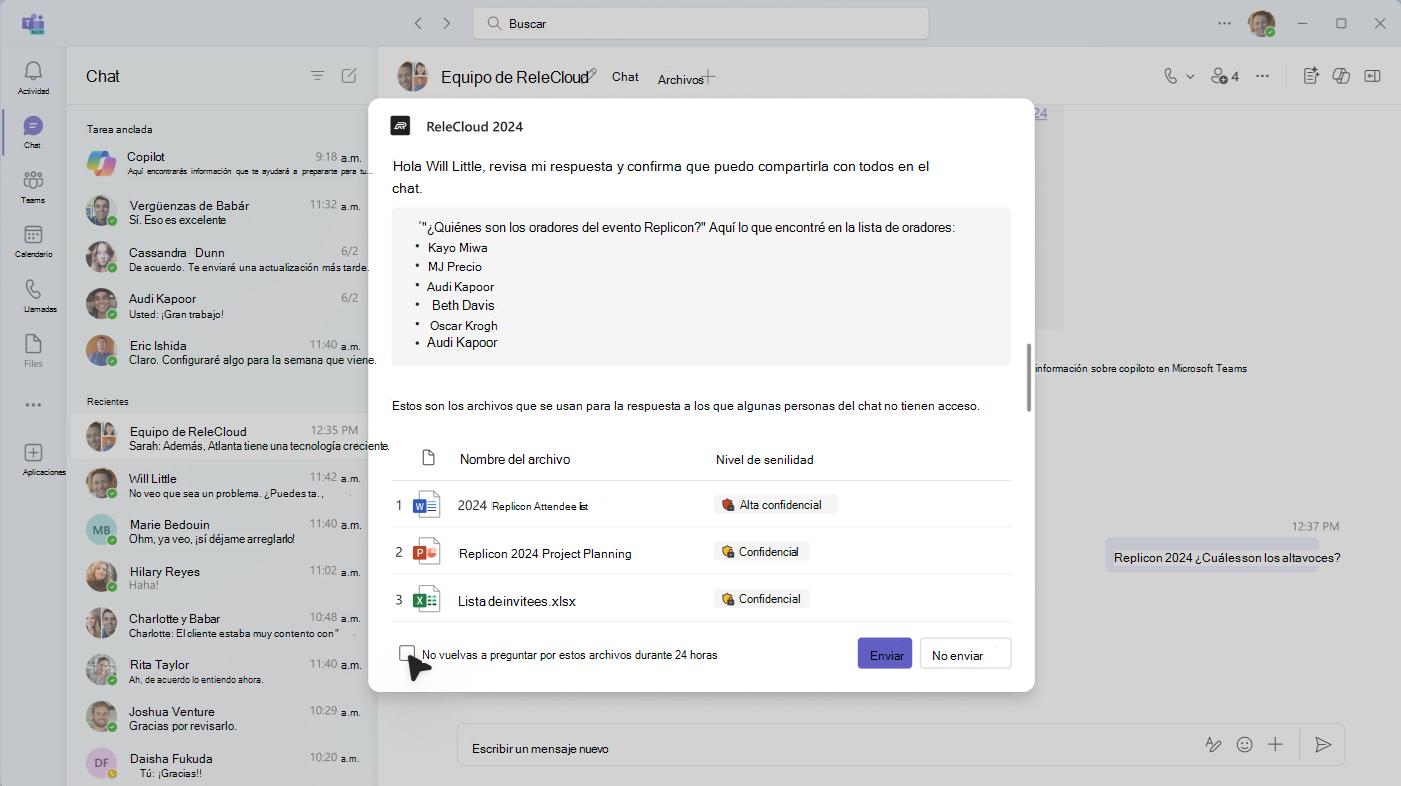Open the Marie Bedouin chat
1401x786 pixels.
(x=222, y=531)
